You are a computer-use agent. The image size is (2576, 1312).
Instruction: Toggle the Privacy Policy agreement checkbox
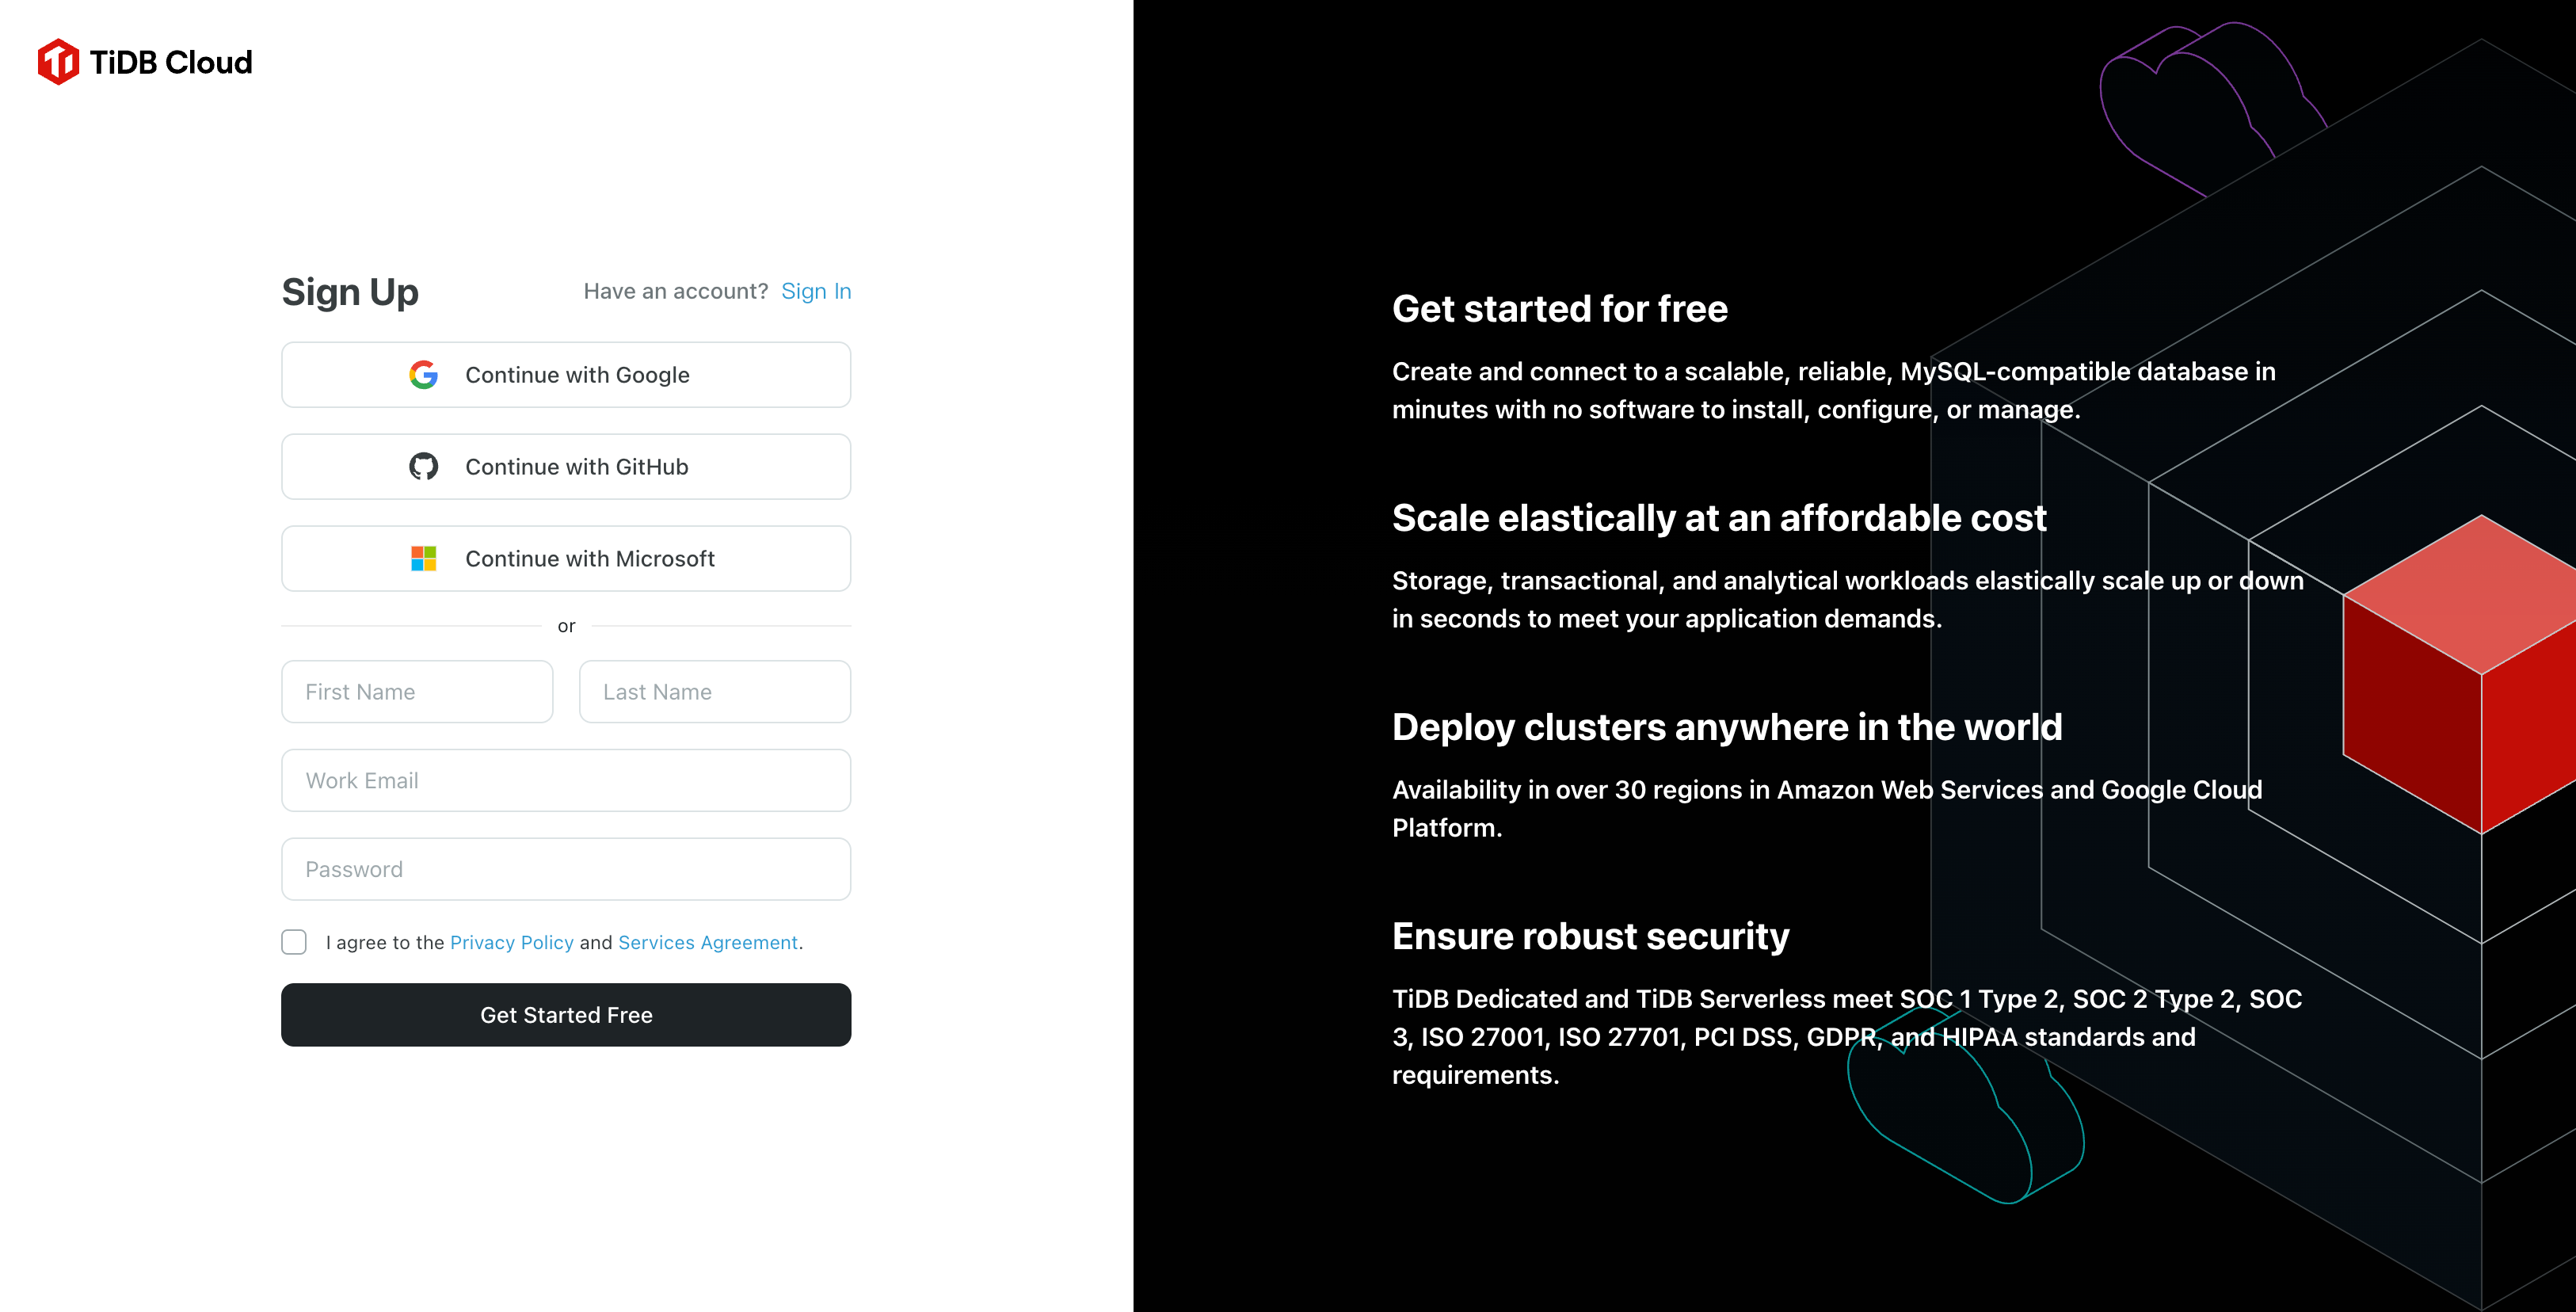pyautogui.click(x=293, y=942)
